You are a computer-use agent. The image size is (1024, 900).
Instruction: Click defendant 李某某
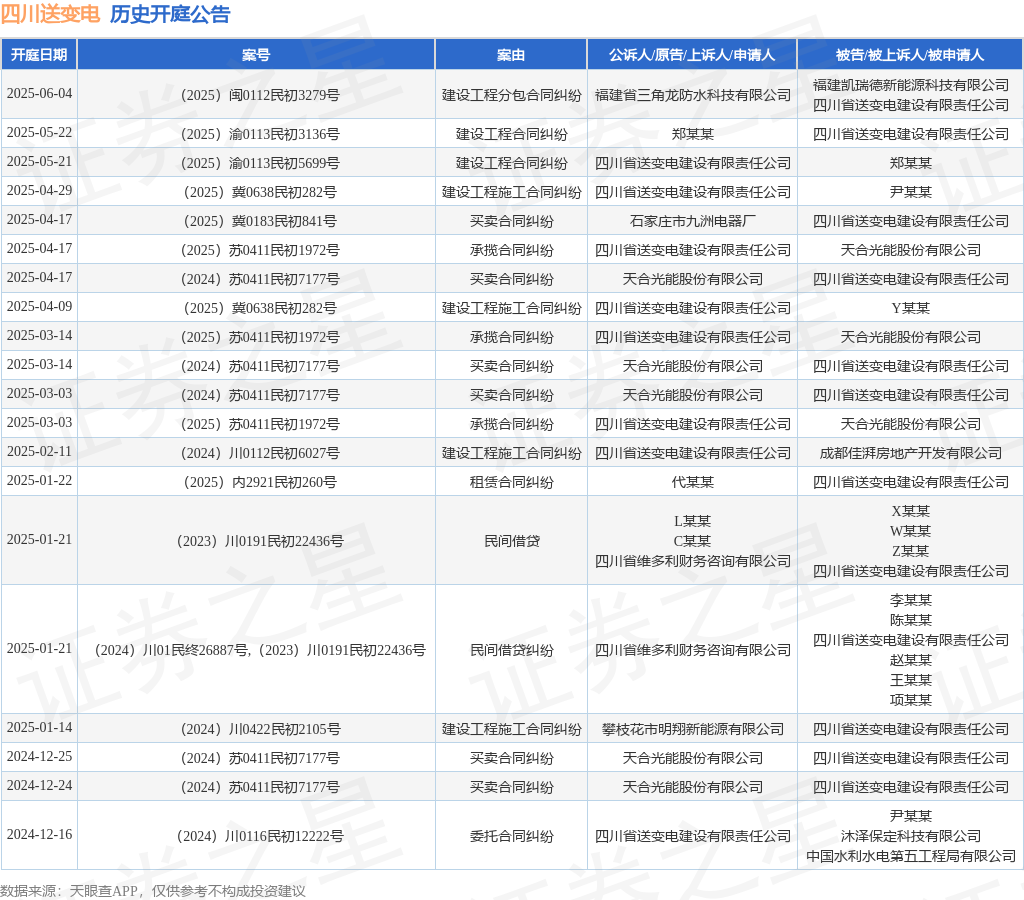click(x=910, y=600)
